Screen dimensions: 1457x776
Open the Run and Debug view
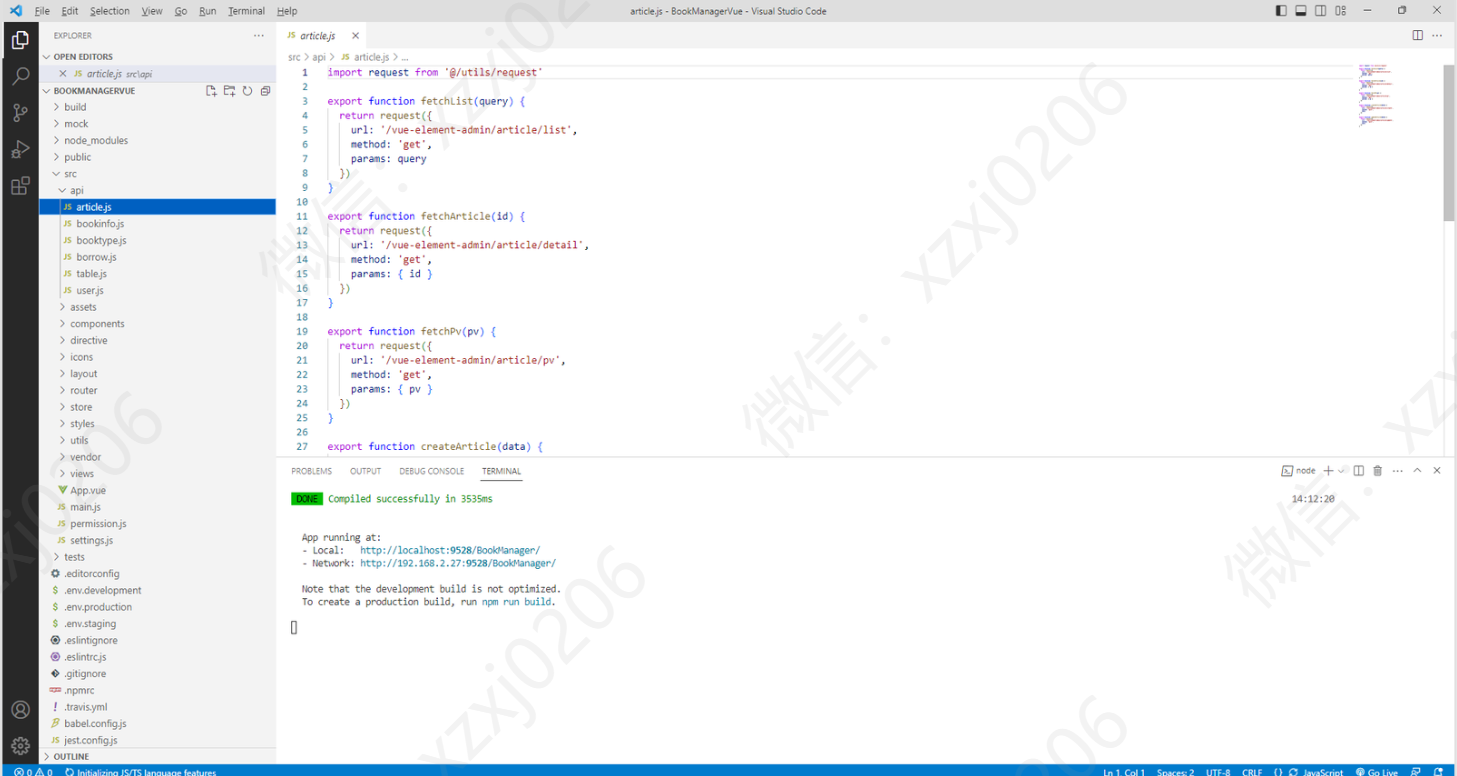coord(20,150)
